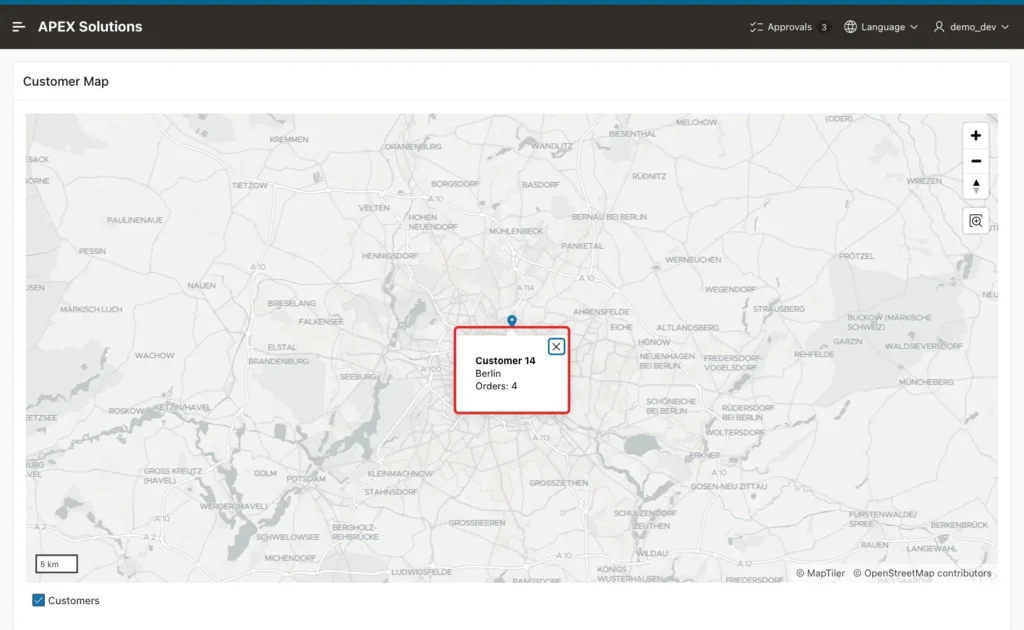
Task: Click the Potsdam label on map
Action: click(x=306, y=479)
